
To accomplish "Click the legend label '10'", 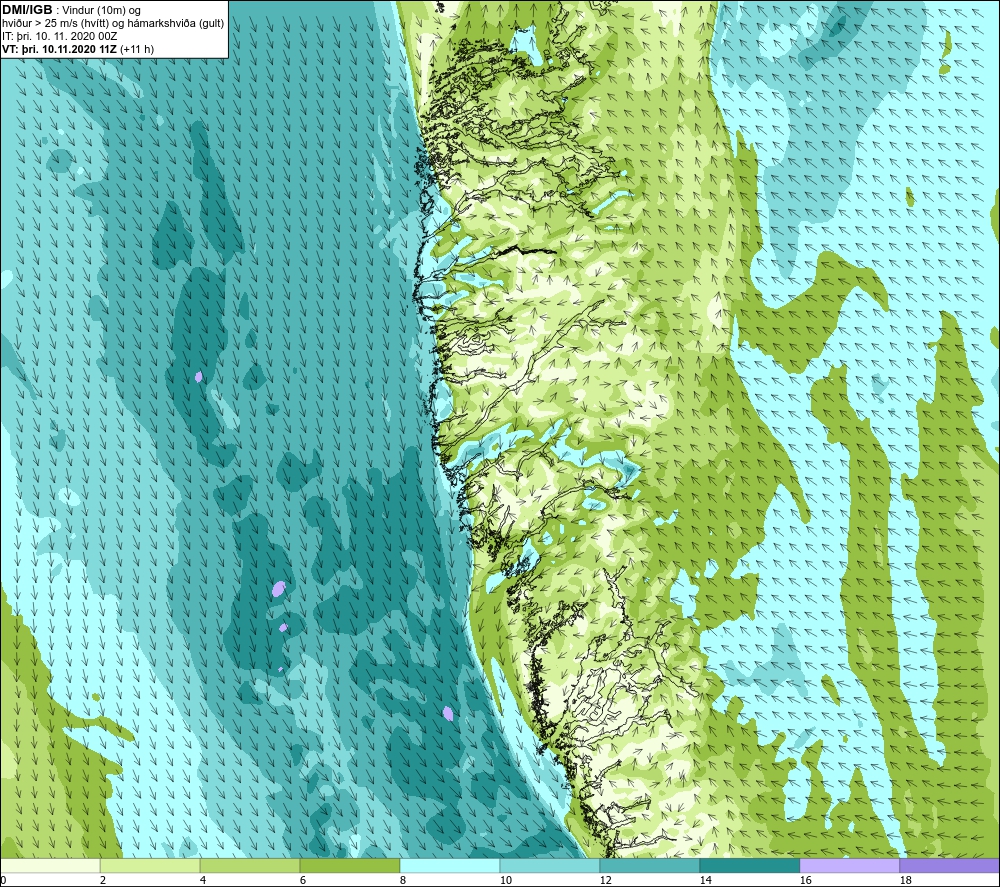I will [505, 880].
